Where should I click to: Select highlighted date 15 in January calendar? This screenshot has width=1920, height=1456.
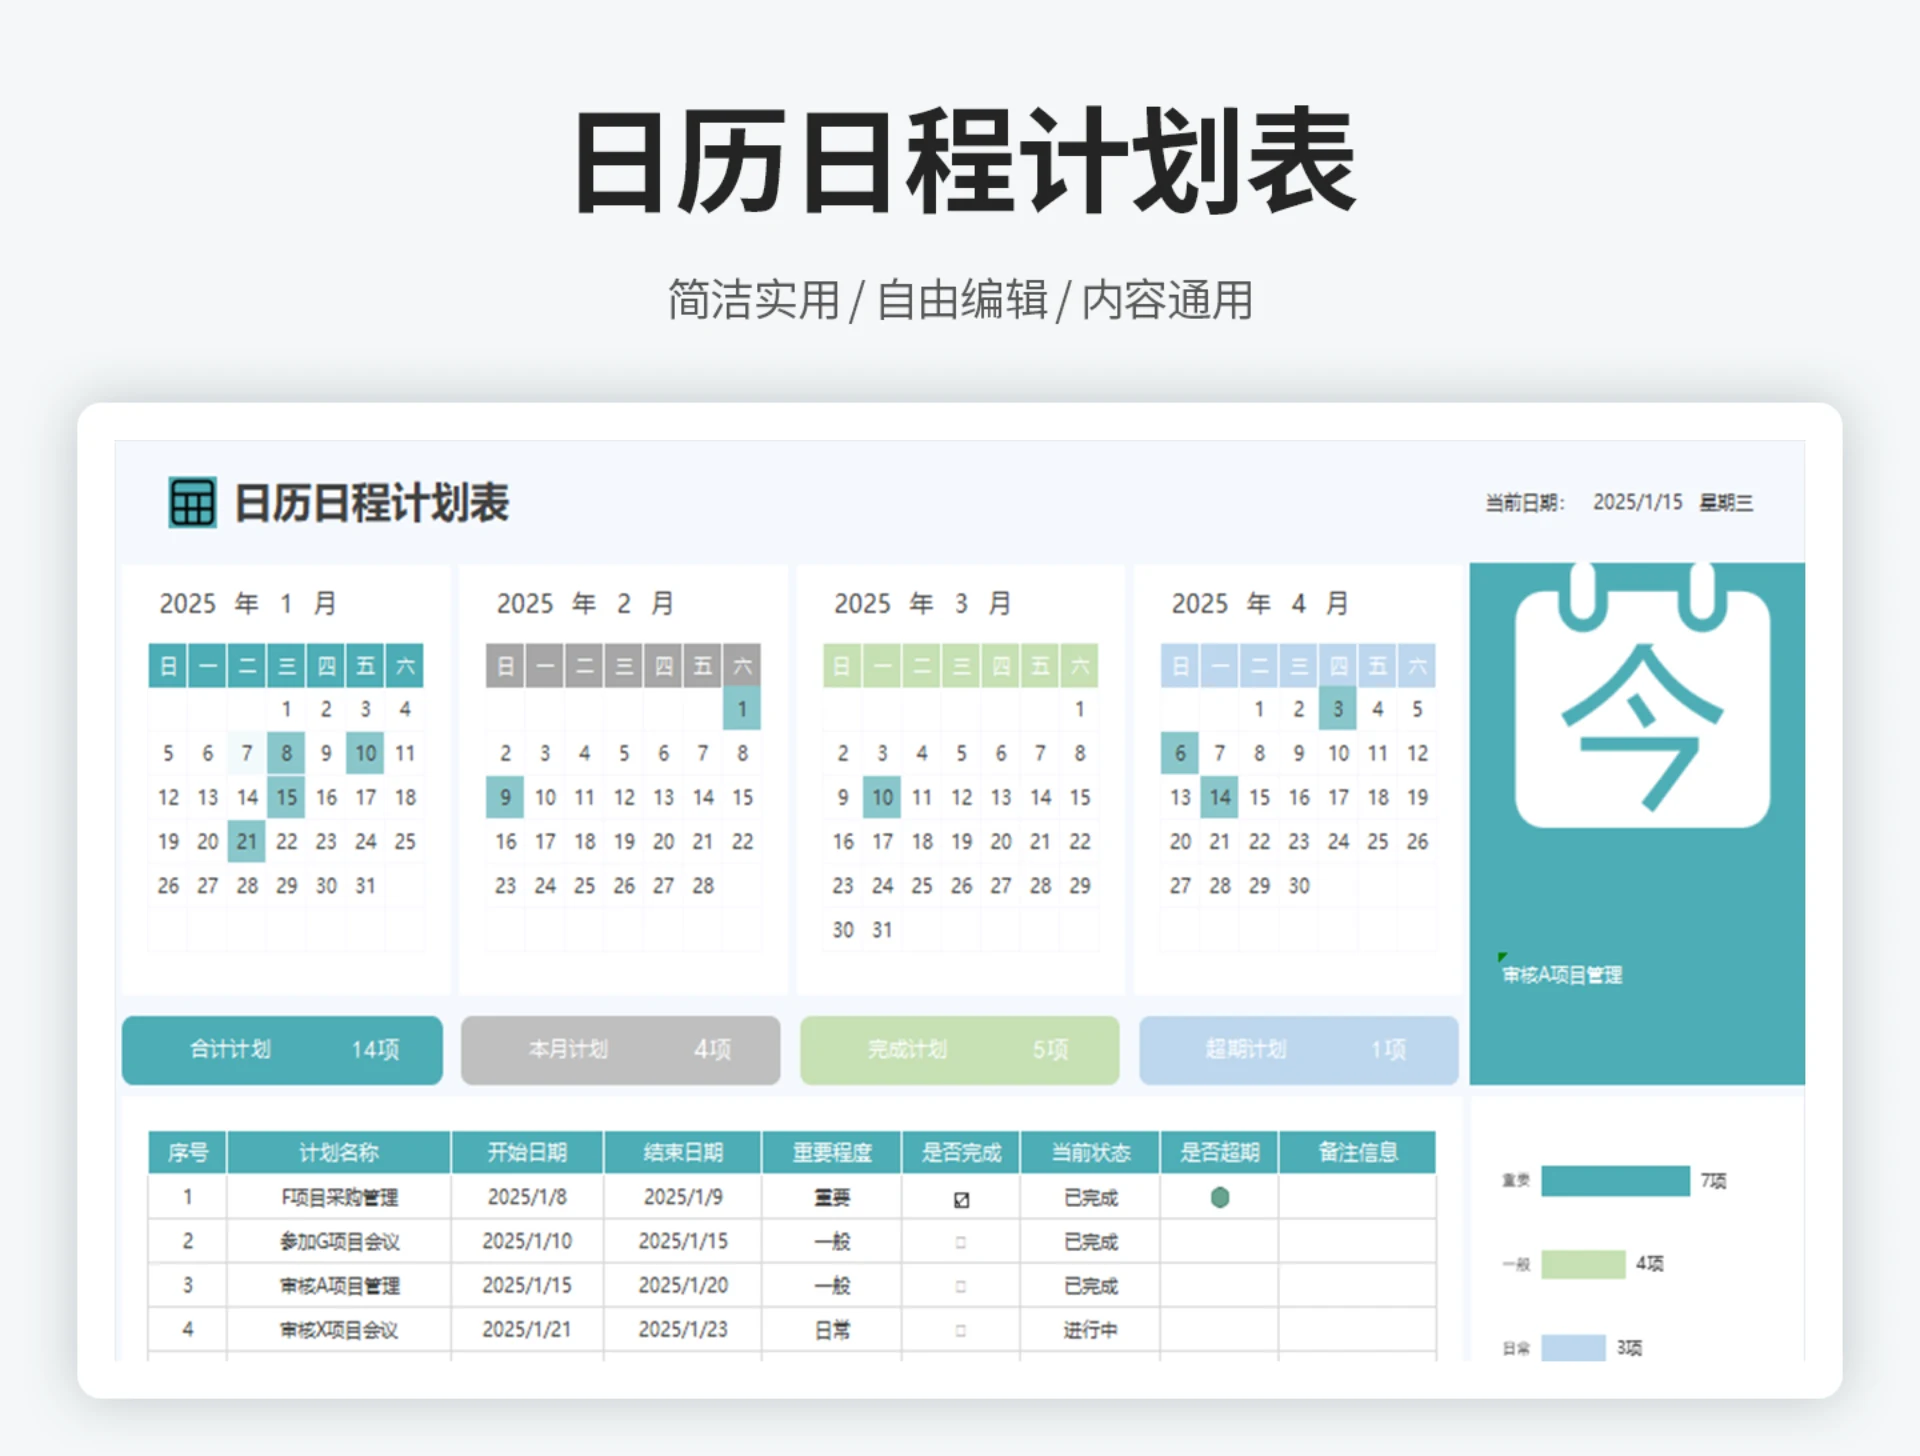pyautogui.click(x=286, y=797)
